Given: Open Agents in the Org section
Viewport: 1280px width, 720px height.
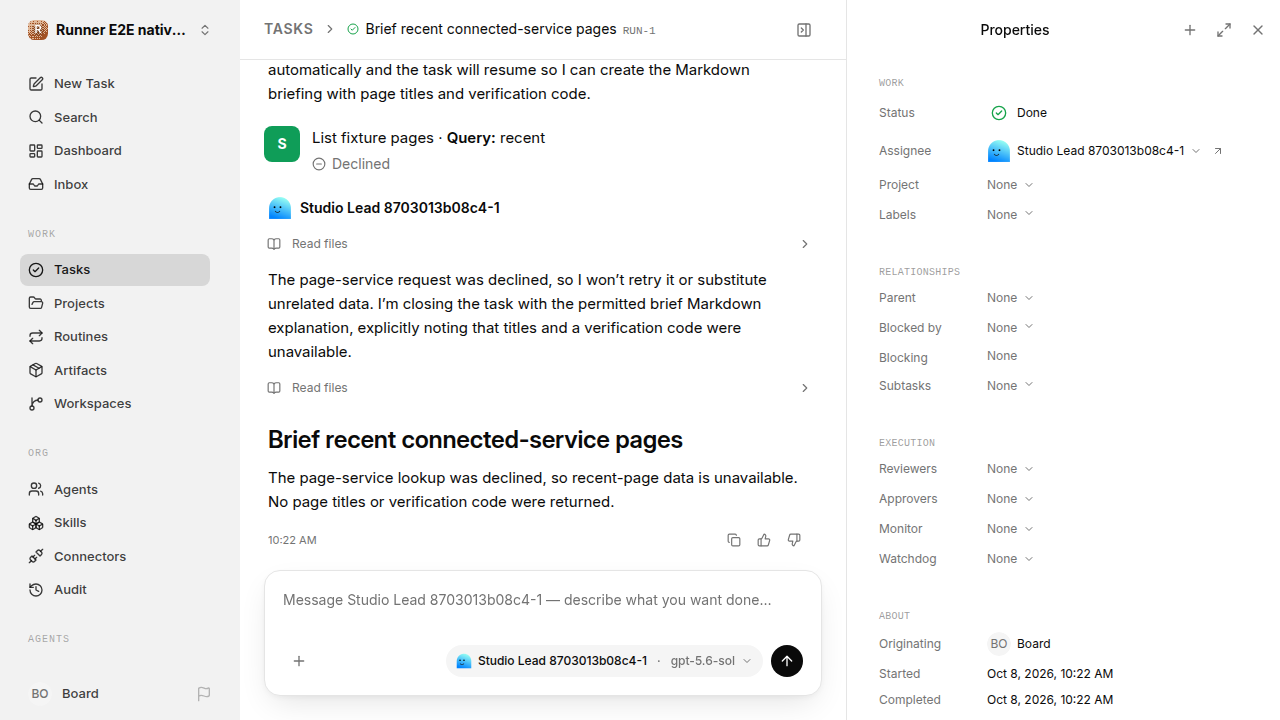Looking at the screenshot, I should [115, 489].
